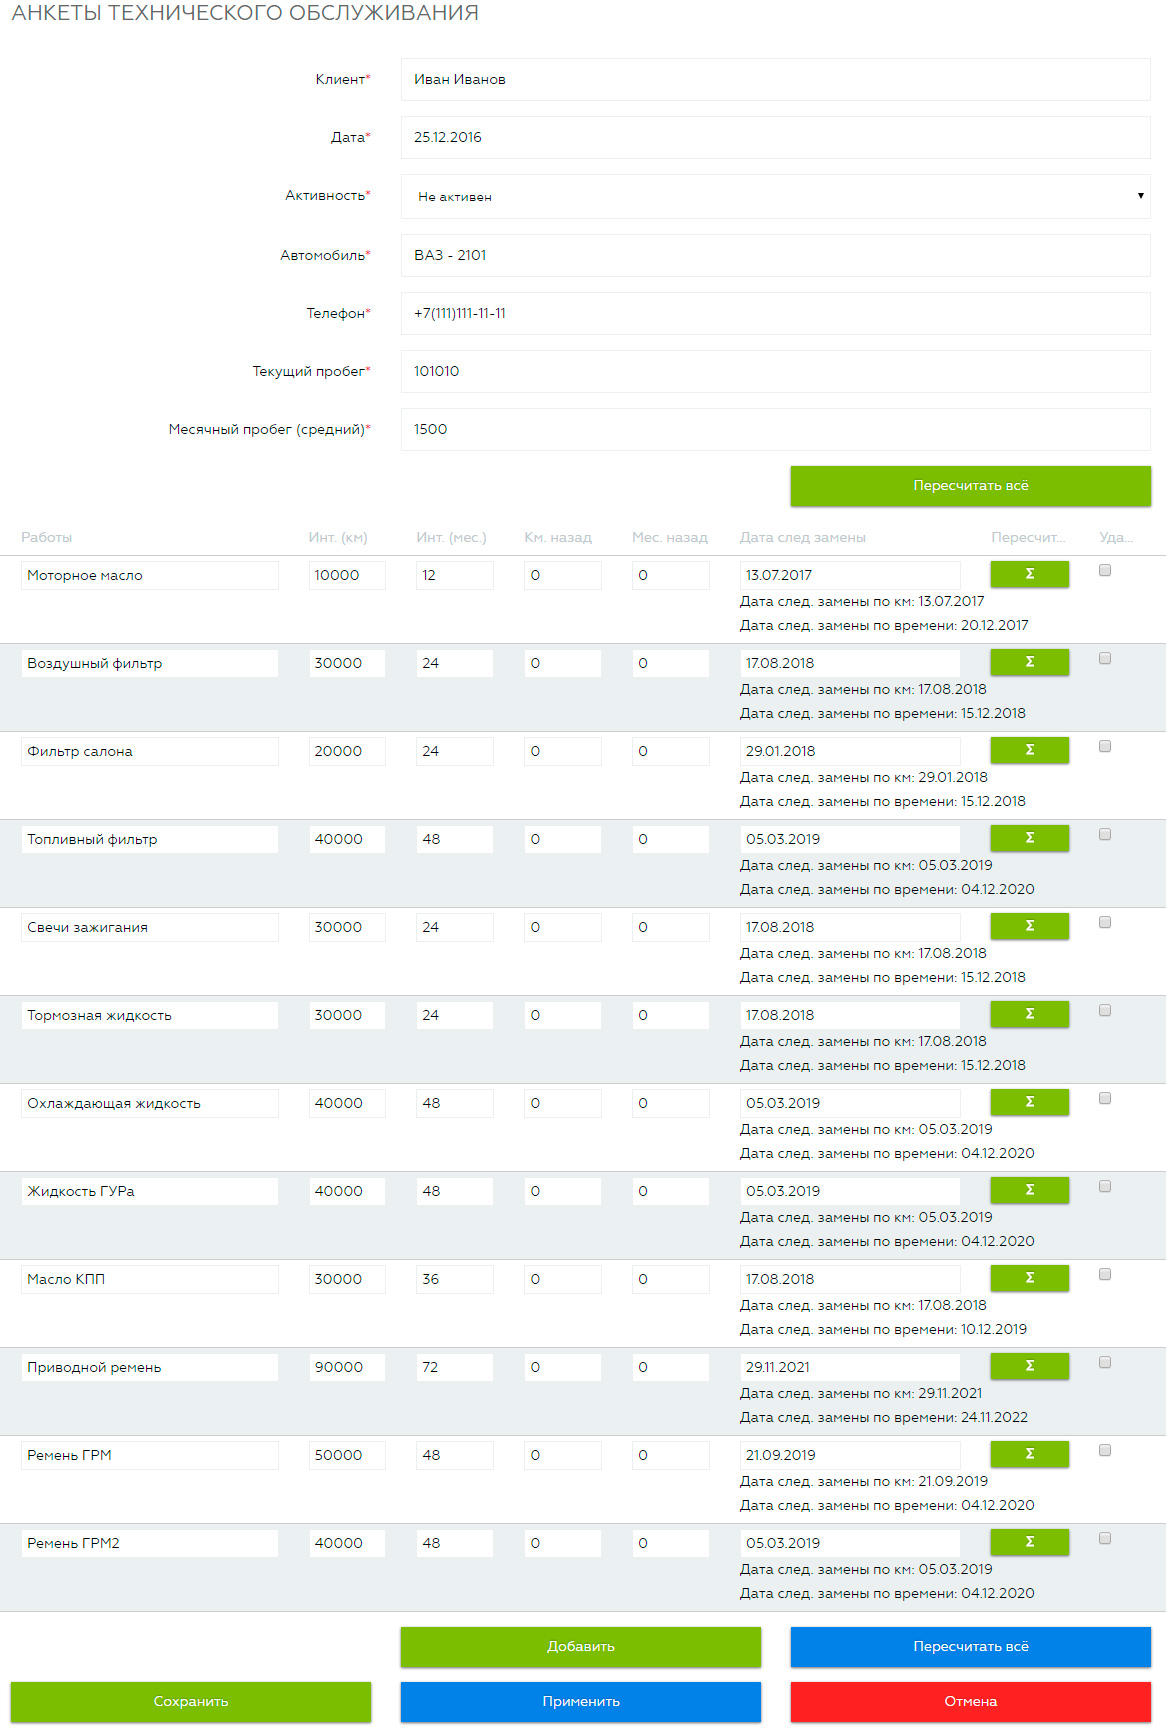This screenshot has width=1166, height=1728.
Task: Click the blue Применить button
Action: [x=580, y=1702]
